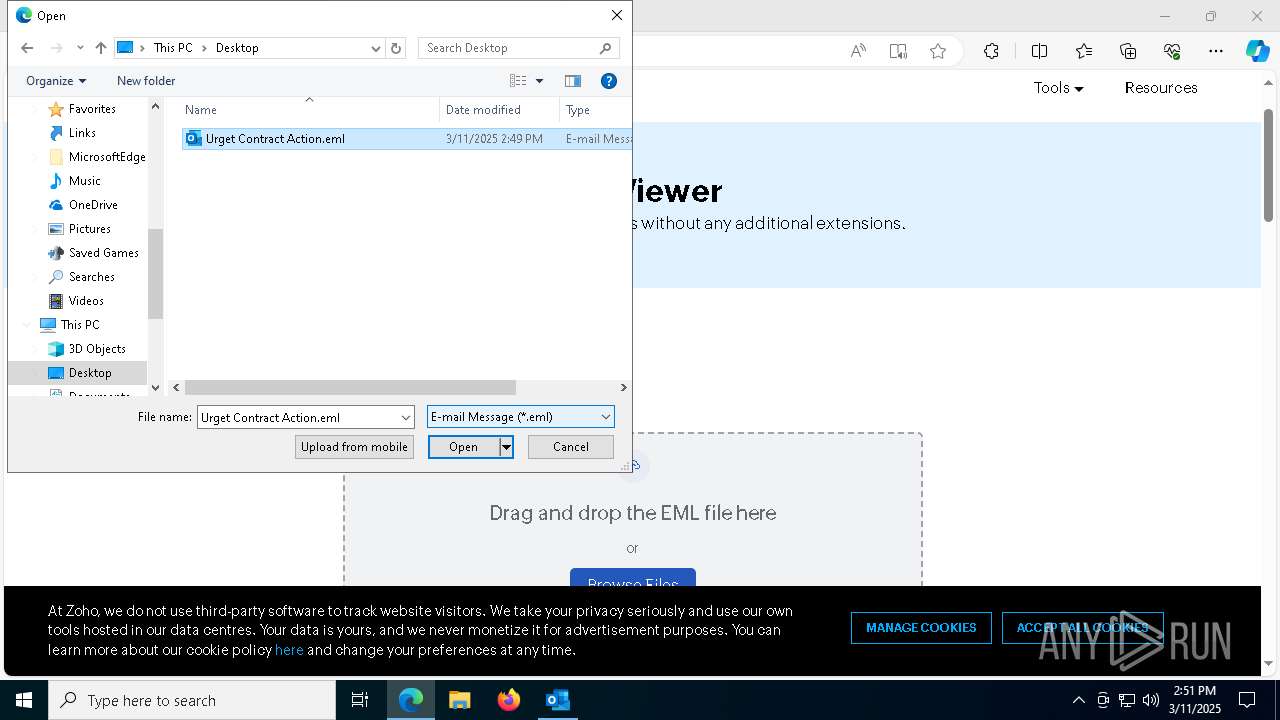Screen dimensions: 1280x720
Task: Open Edge Settings and more menu
Action: point(1216,51)
